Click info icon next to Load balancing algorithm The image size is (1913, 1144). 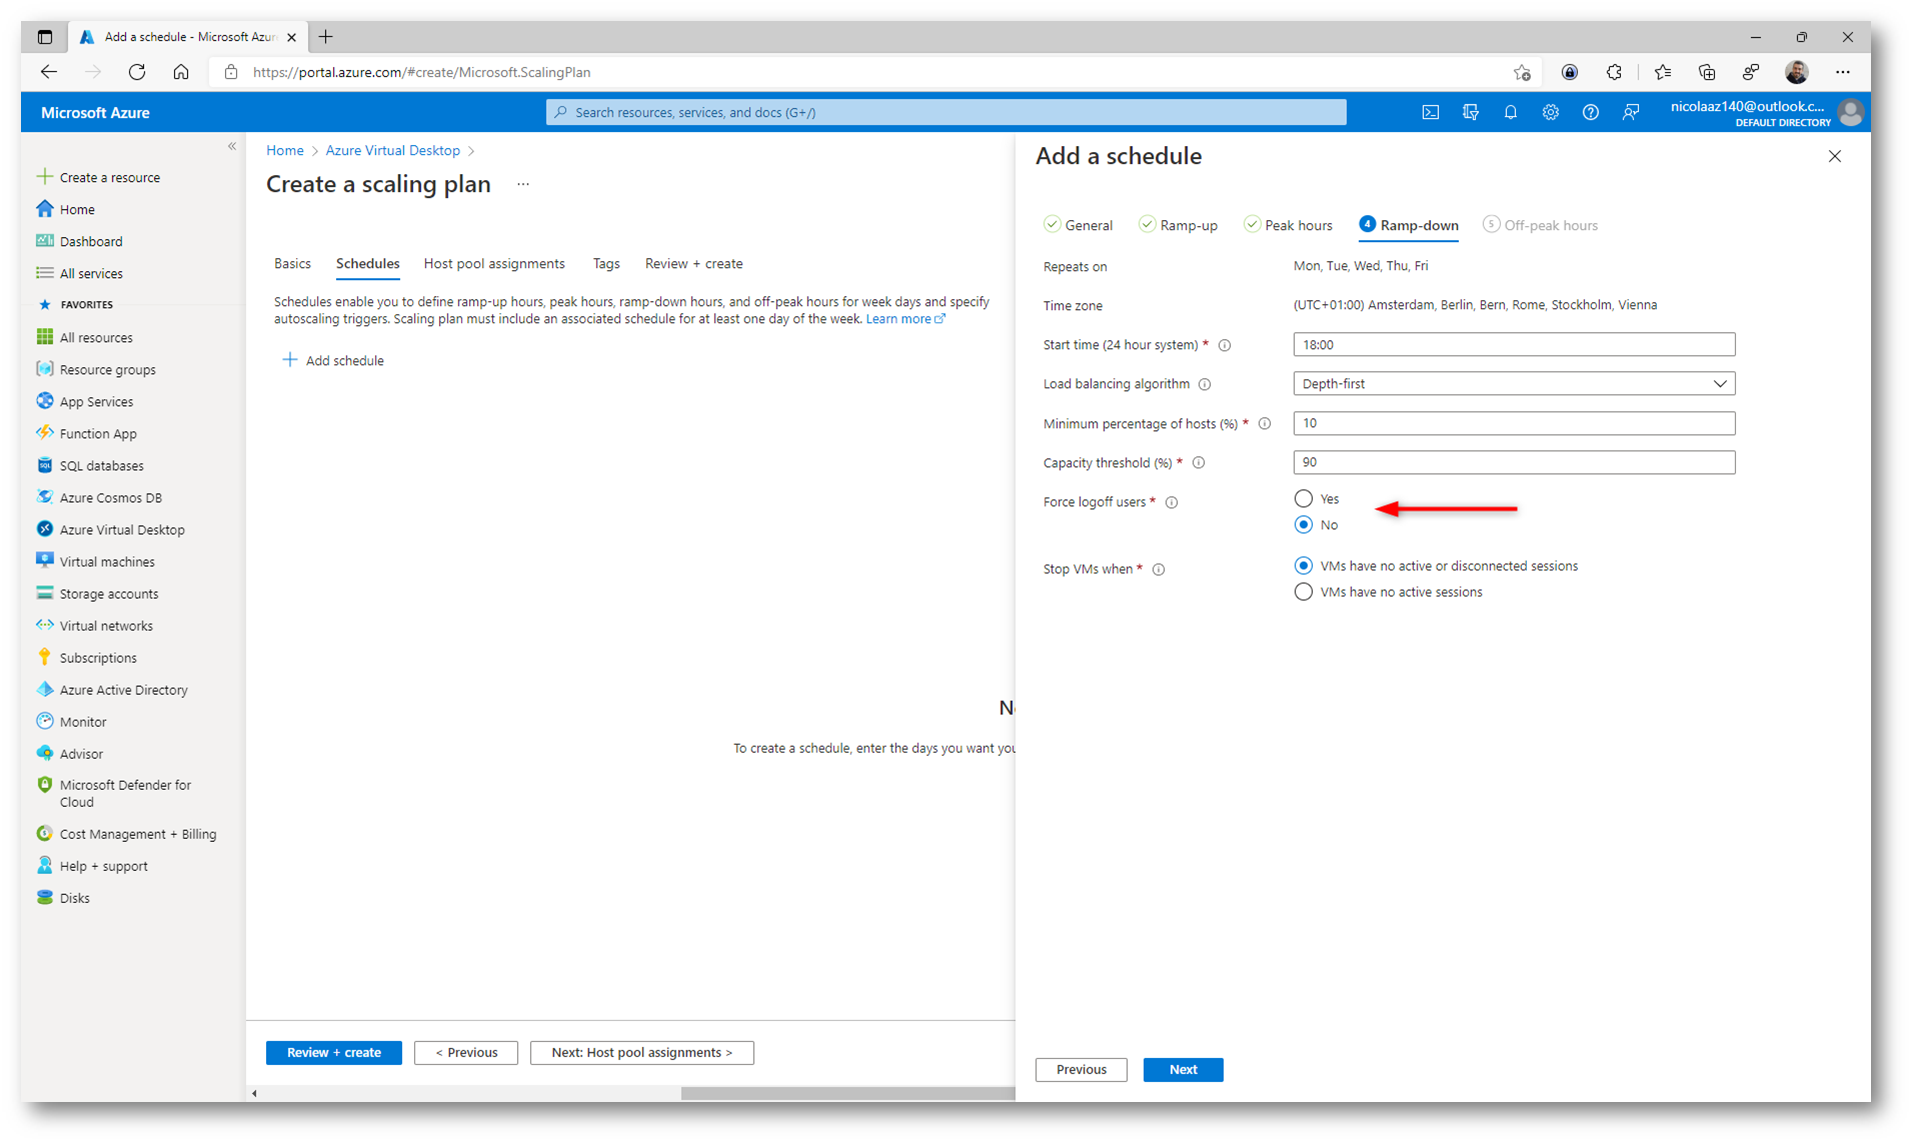click(x=1205, y=384)
